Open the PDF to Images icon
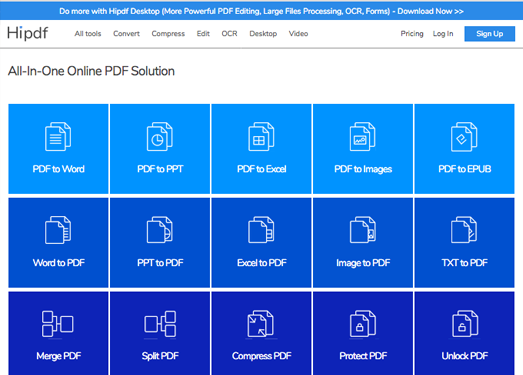The image size is (523, 375). coord(363,136)
